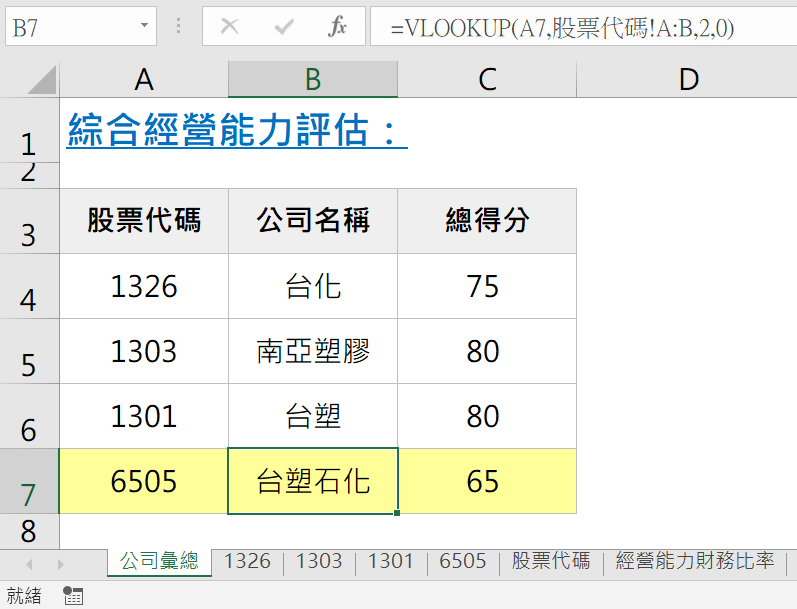Select row 1 header

pyautogui.click(x=29, y=130)
